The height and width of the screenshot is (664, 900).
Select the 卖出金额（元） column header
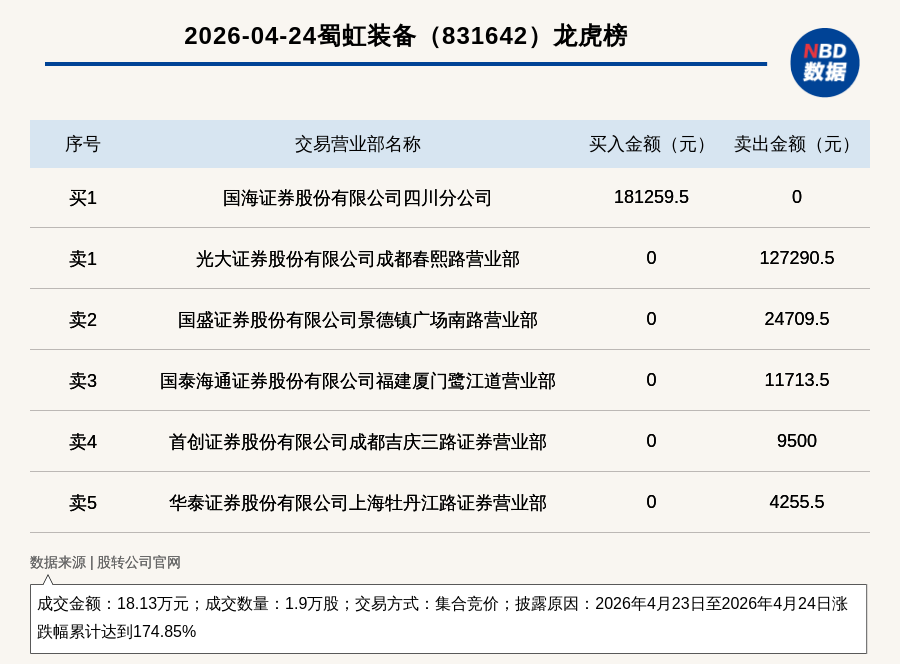[796, 144]
